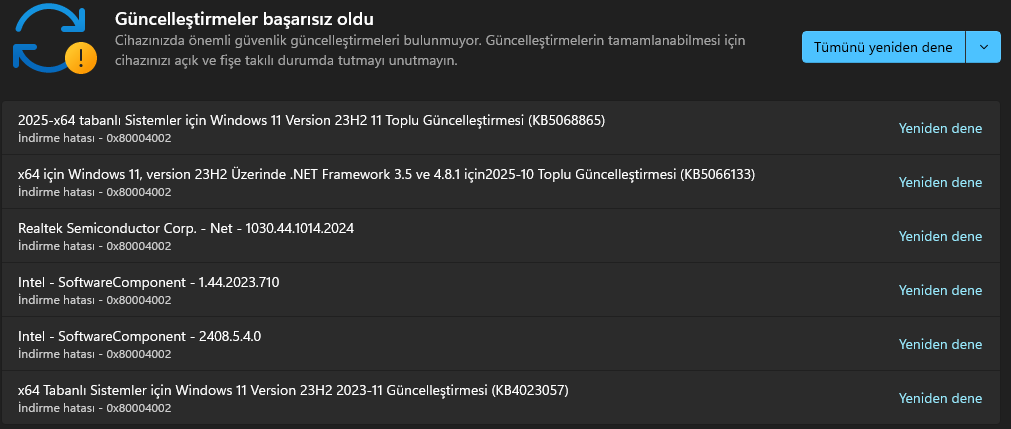Retry Intel SoftwareComponent 2408.5.4.0 download
Image resolution: width=1011 pixels, height=429 pixels.
click(940, 345)
